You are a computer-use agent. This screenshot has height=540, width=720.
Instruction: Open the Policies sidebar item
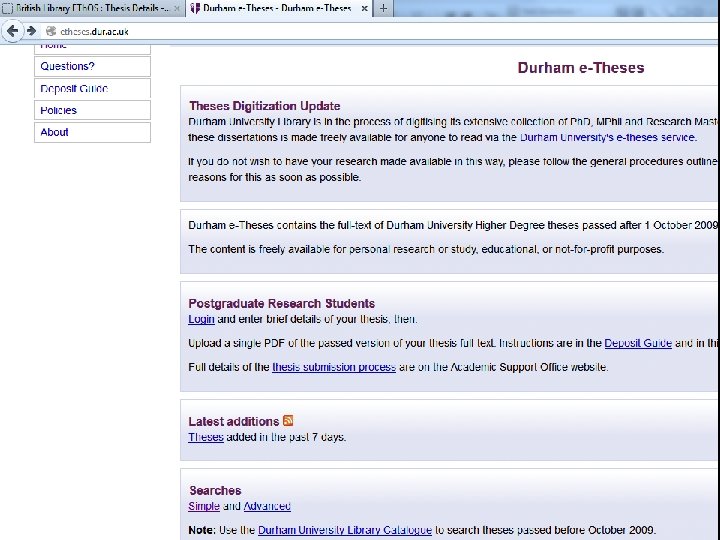click(x=92, y=110)
